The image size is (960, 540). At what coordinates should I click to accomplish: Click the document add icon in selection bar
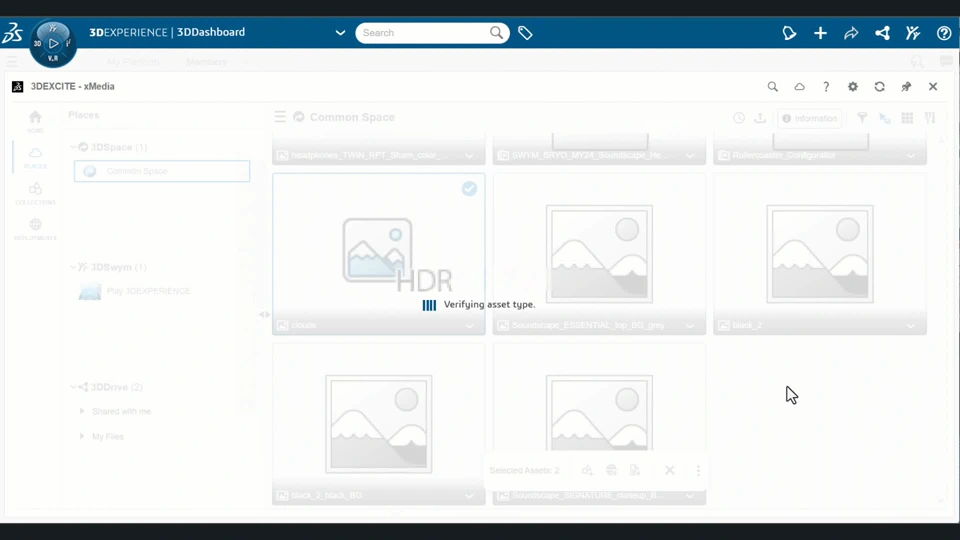635,470
